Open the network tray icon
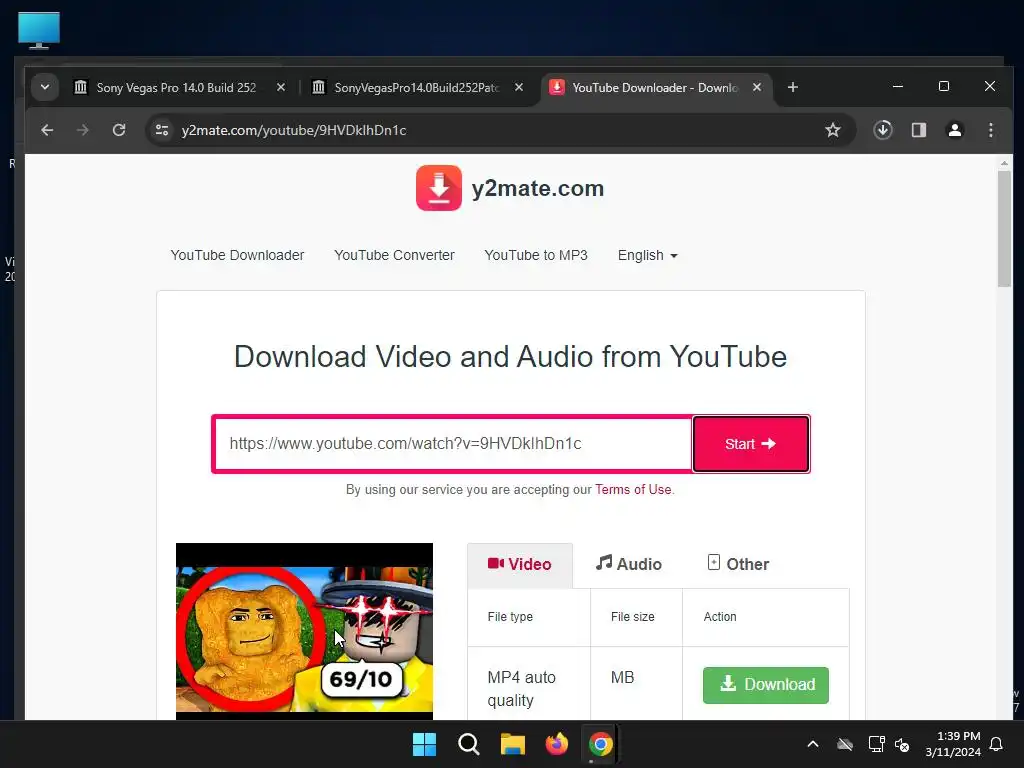This screenshot has height=768, width=1024. click(x=876, y=744)
